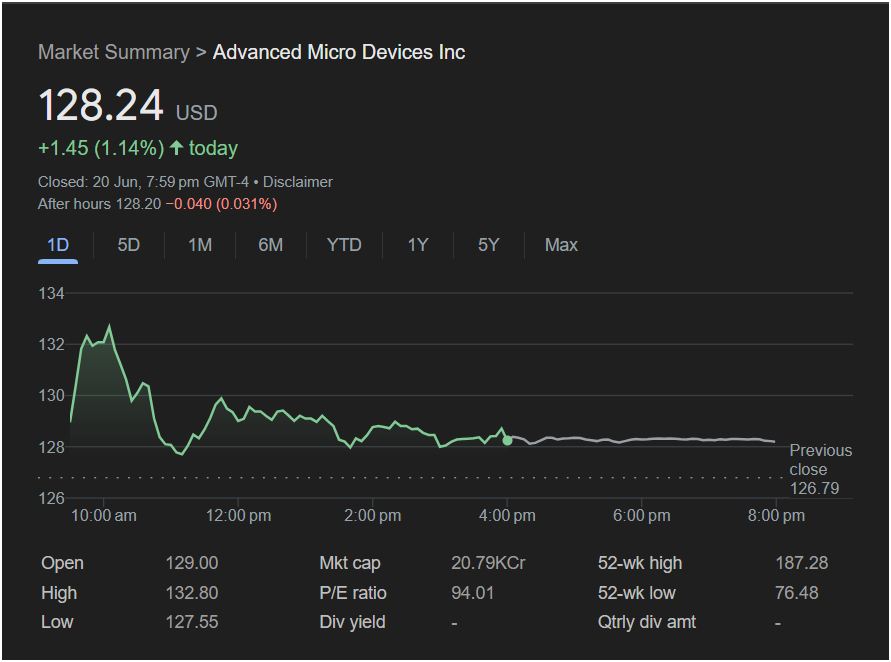The image size is (891, 662).
Task: Click the 6:00 pm axis label
Action: click(642, 516)
